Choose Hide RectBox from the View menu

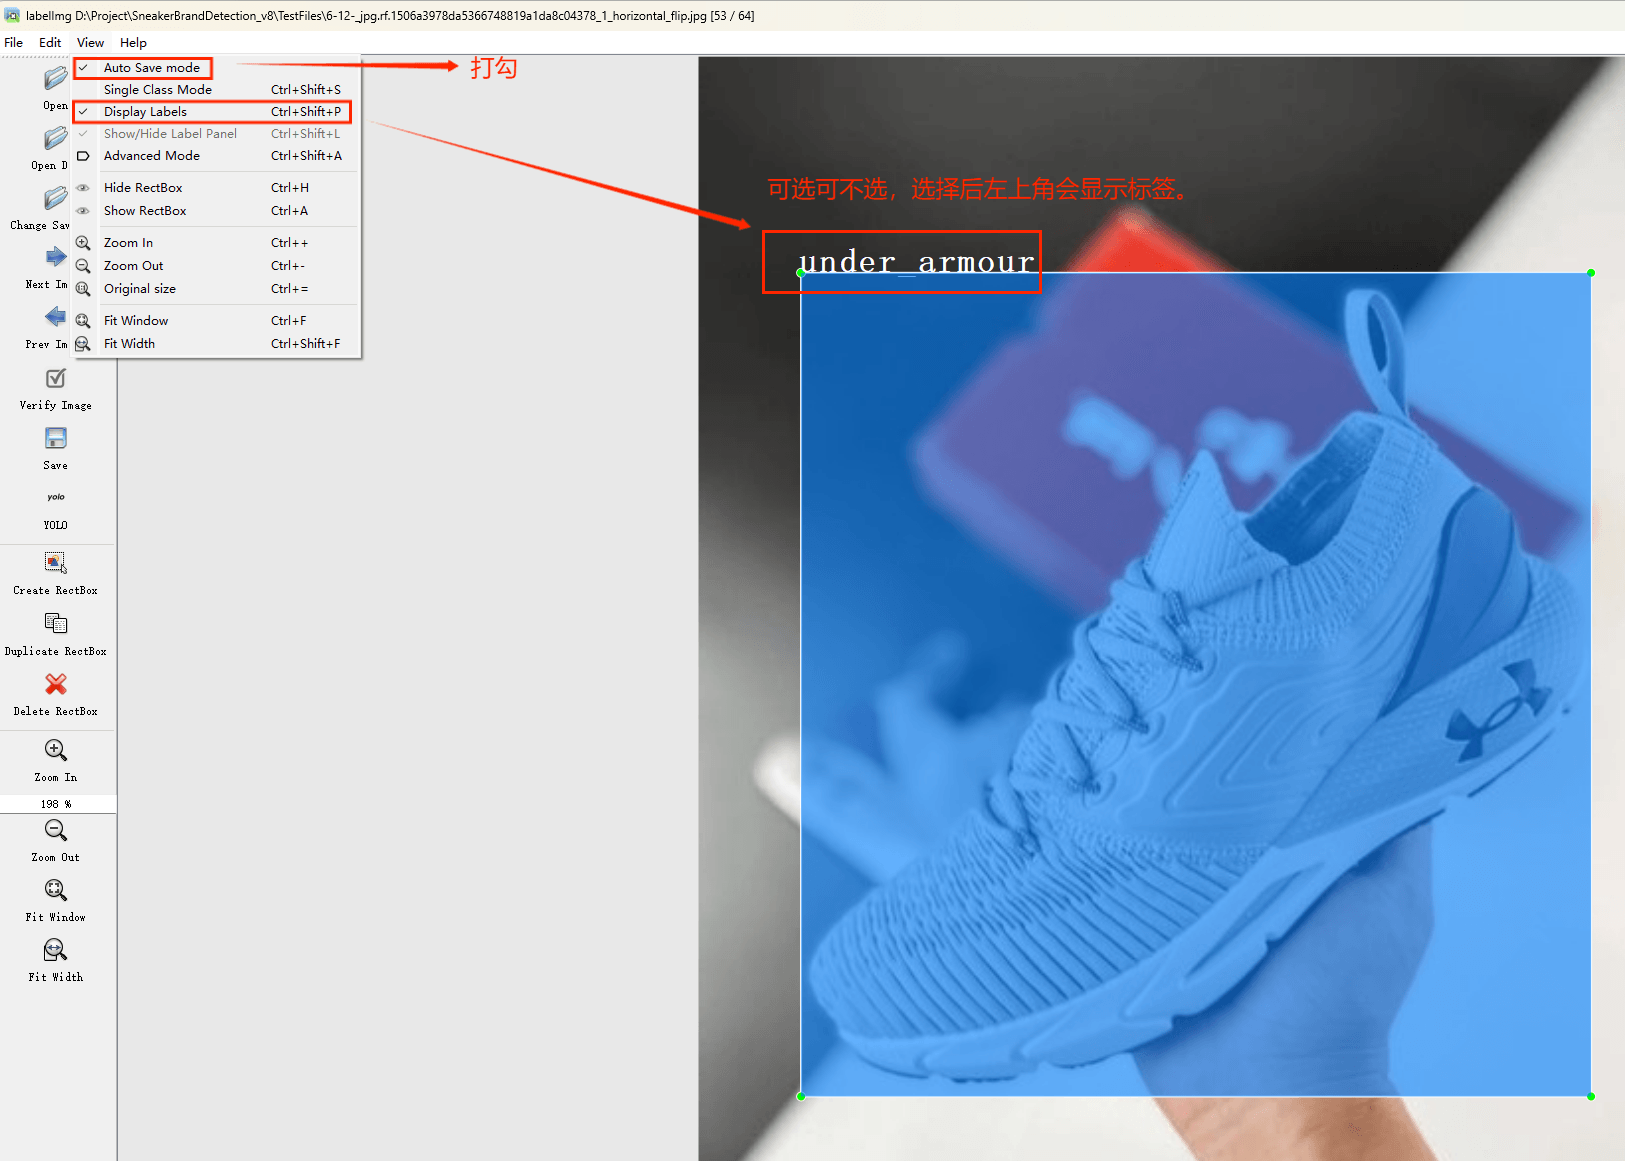[217, 188]
